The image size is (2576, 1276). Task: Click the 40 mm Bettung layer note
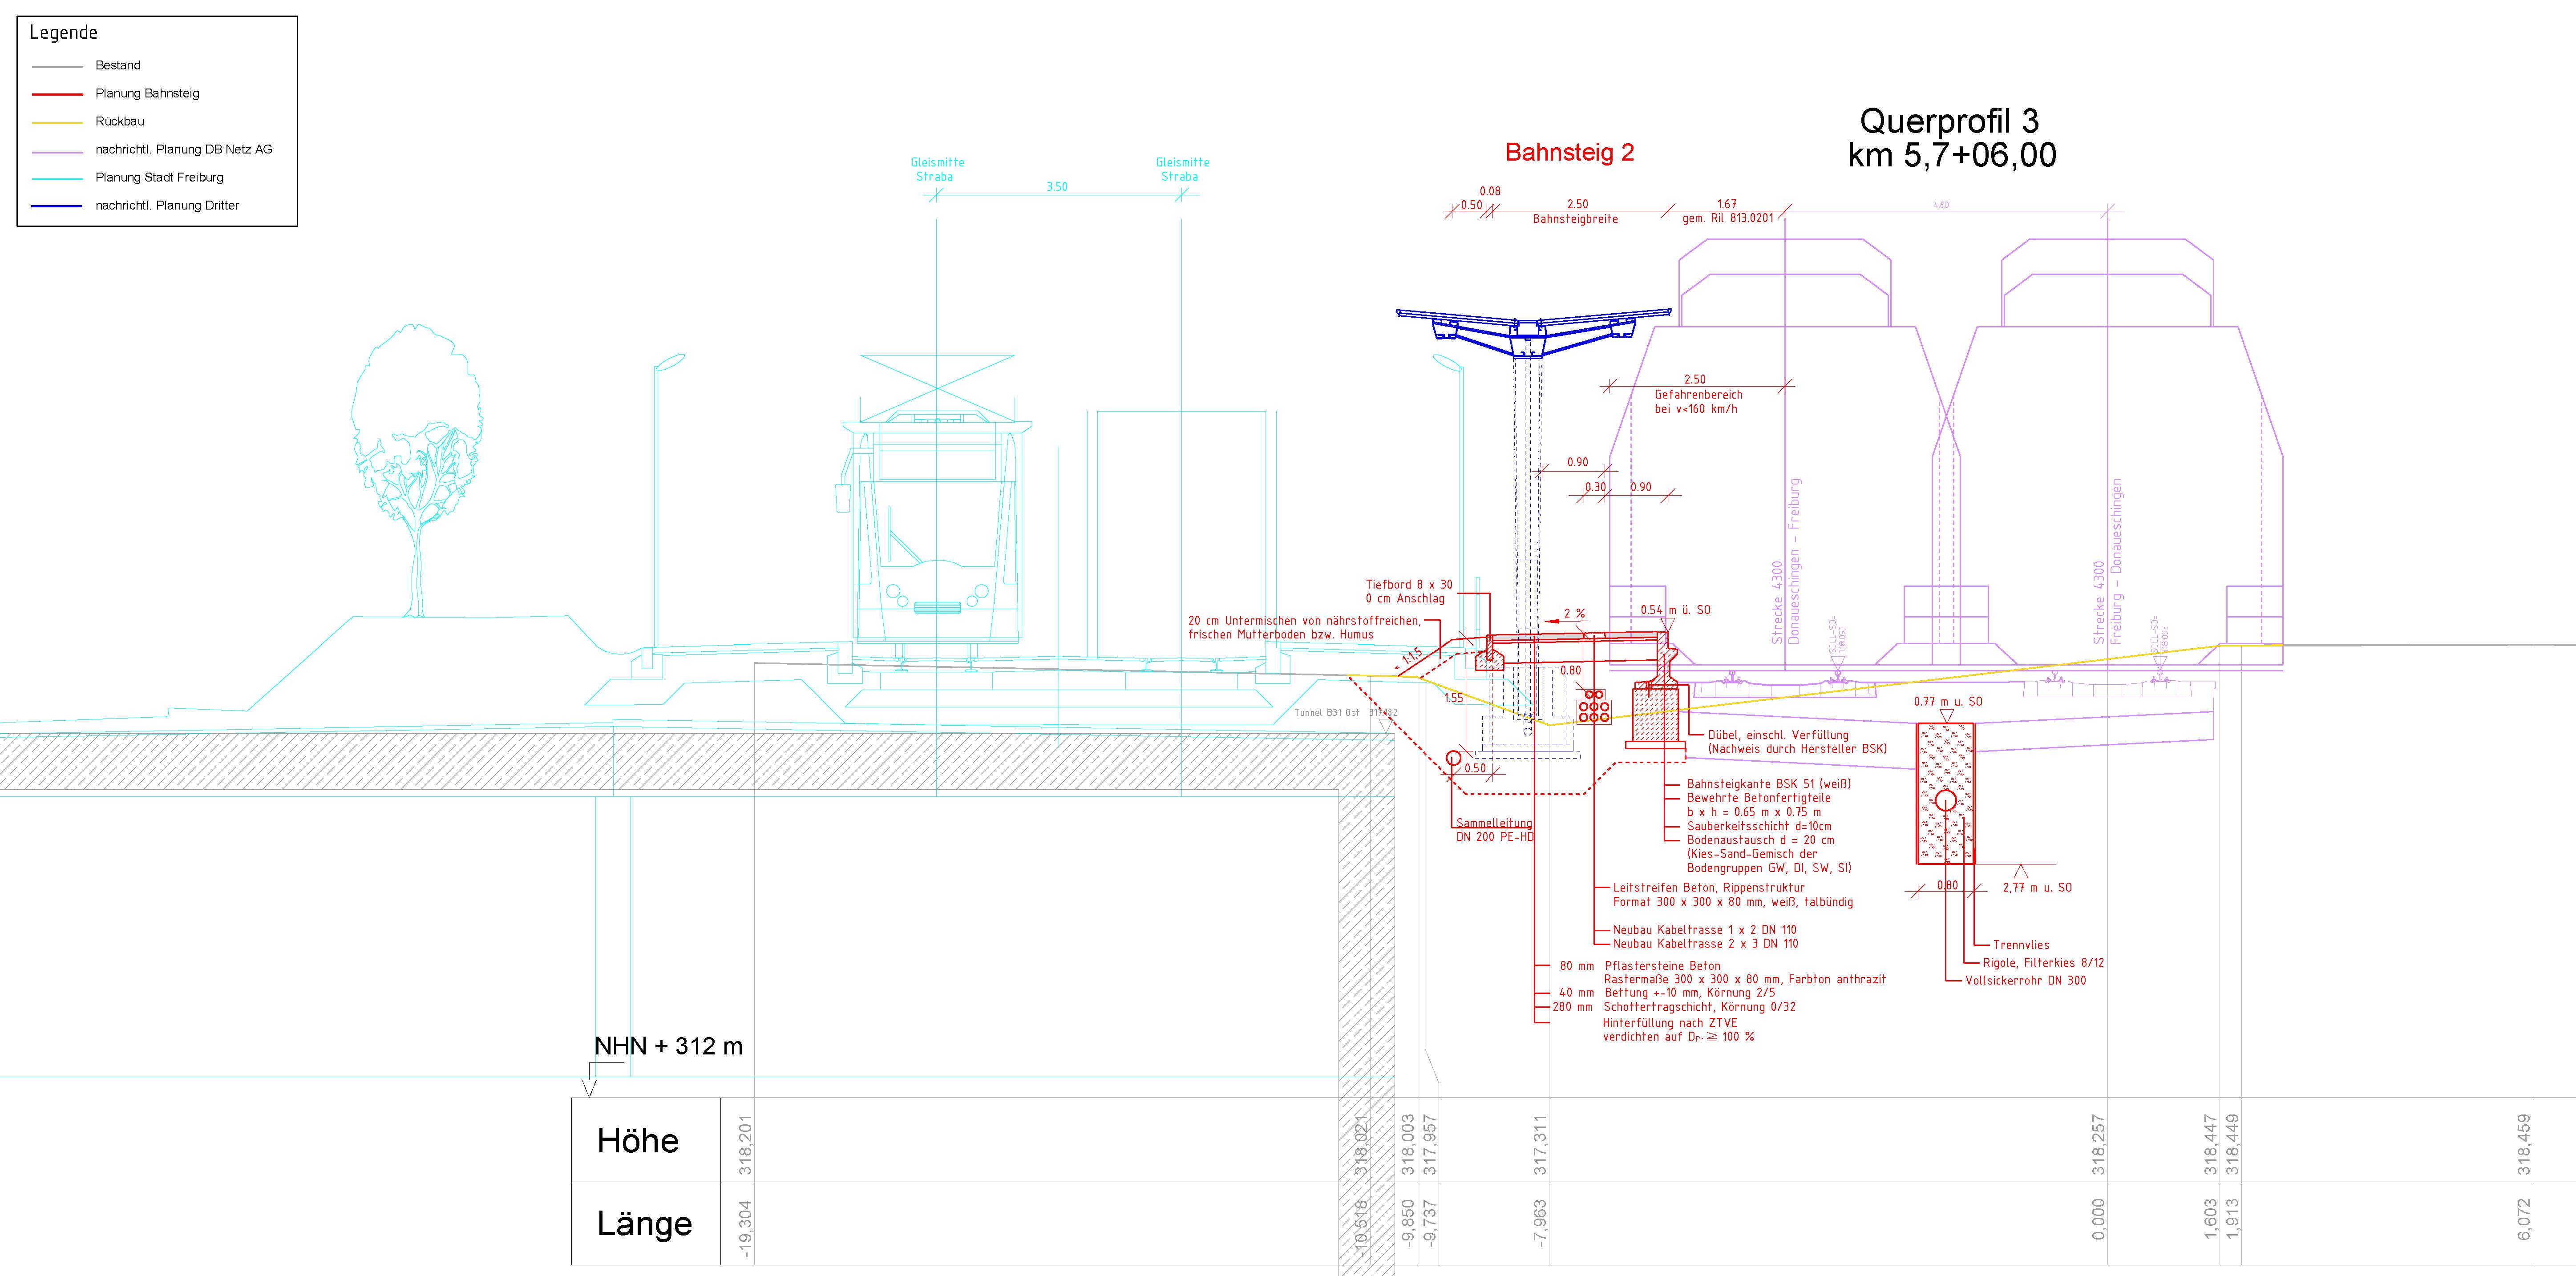click(x=1667, y=993)
